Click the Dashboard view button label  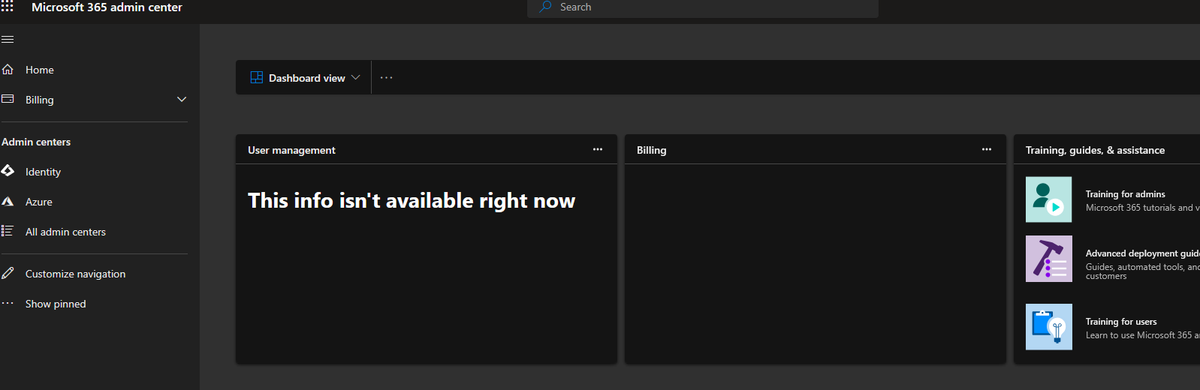(307, 78)
